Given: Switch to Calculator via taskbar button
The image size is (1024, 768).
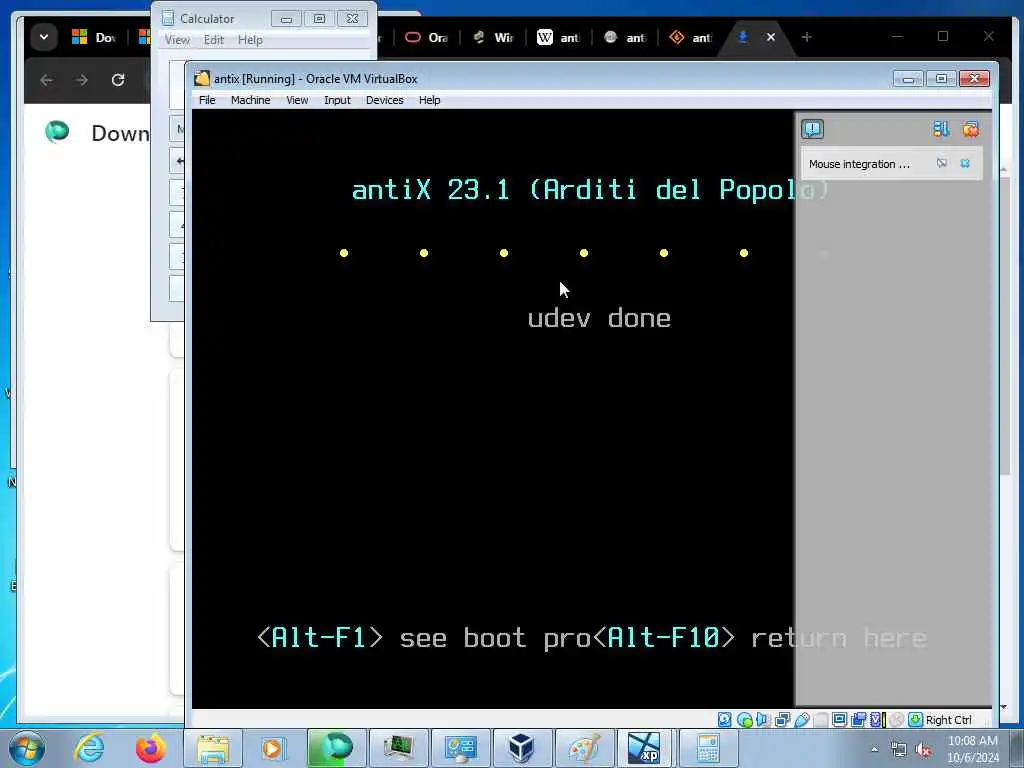Looking at the screenshot, I should (x=708, y=748).
